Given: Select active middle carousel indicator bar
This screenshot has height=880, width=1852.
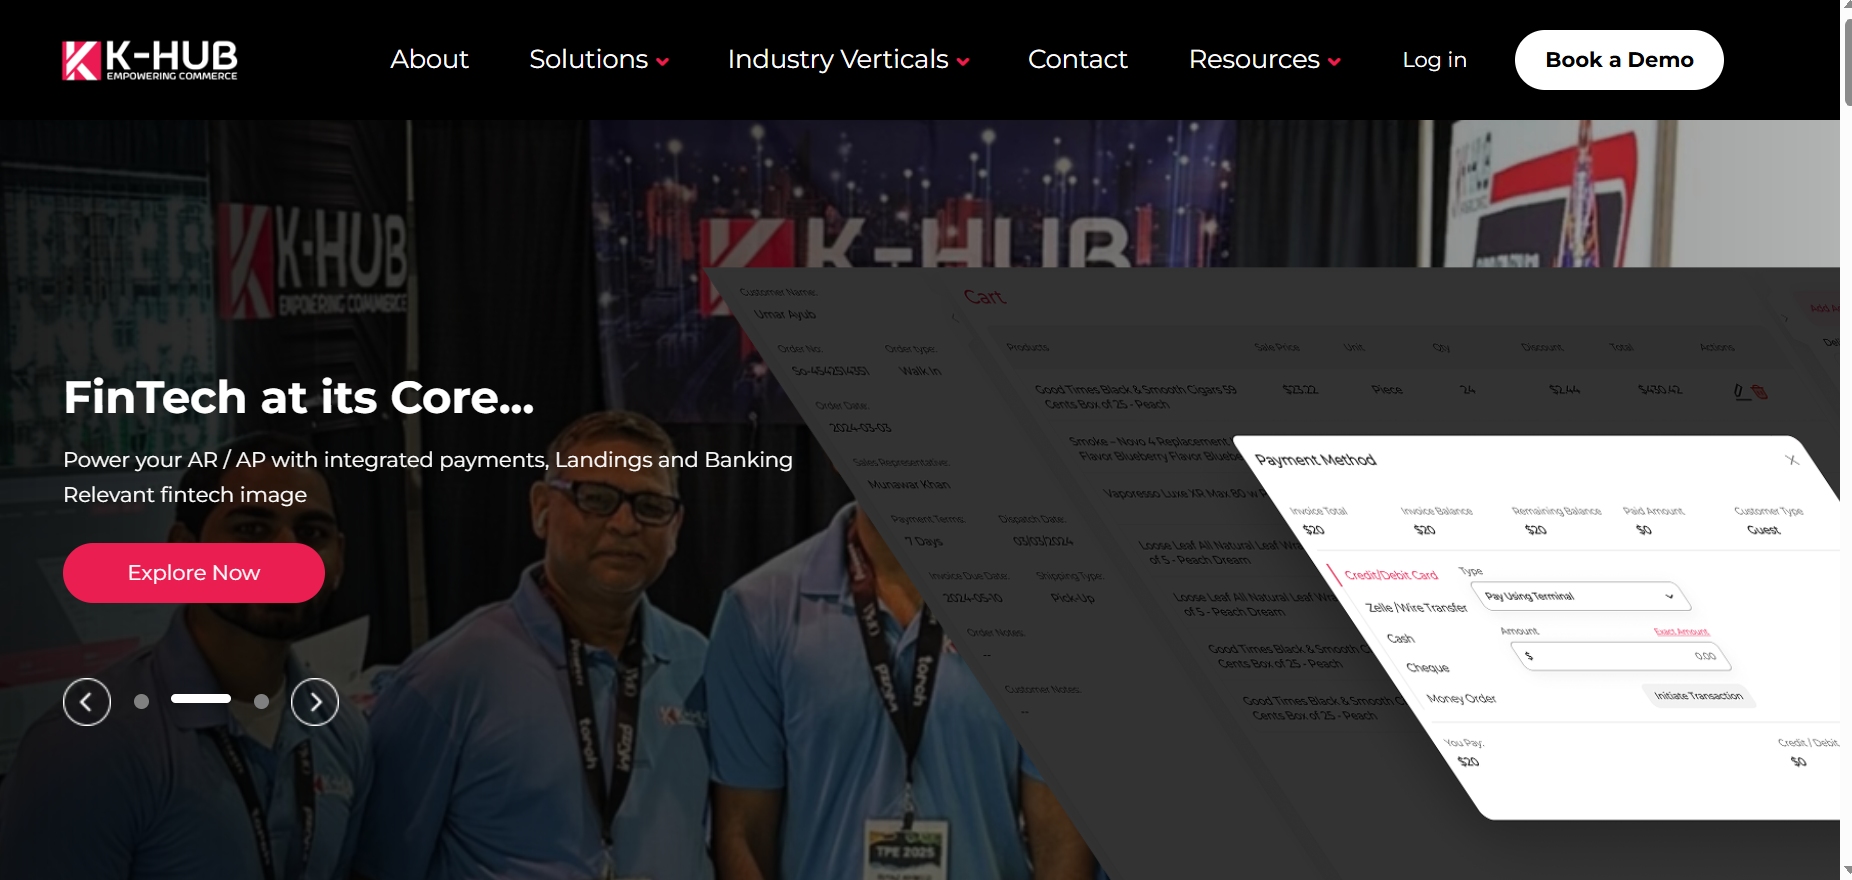Looking at the screenshot, I should pos(201,699).
